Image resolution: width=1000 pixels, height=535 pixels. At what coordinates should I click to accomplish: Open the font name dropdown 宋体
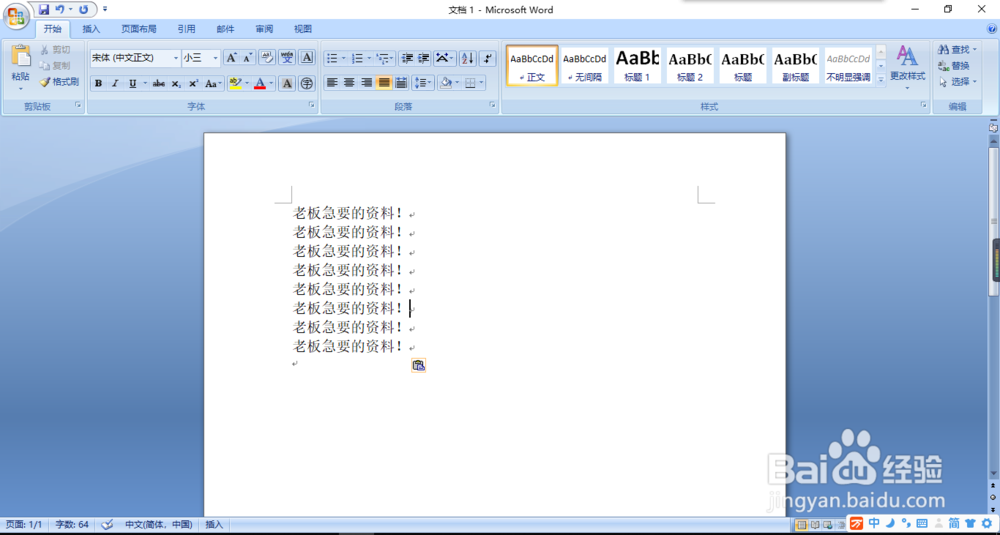pyautogui.click(x=176, y=58)
